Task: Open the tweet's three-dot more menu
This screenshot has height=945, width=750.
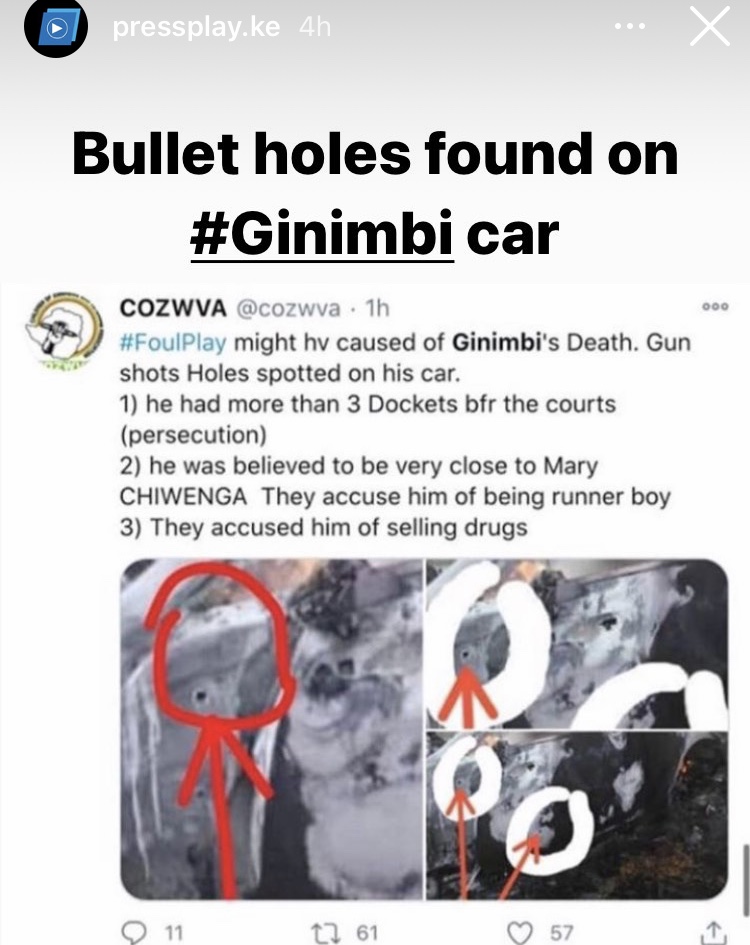Action: 715,307
